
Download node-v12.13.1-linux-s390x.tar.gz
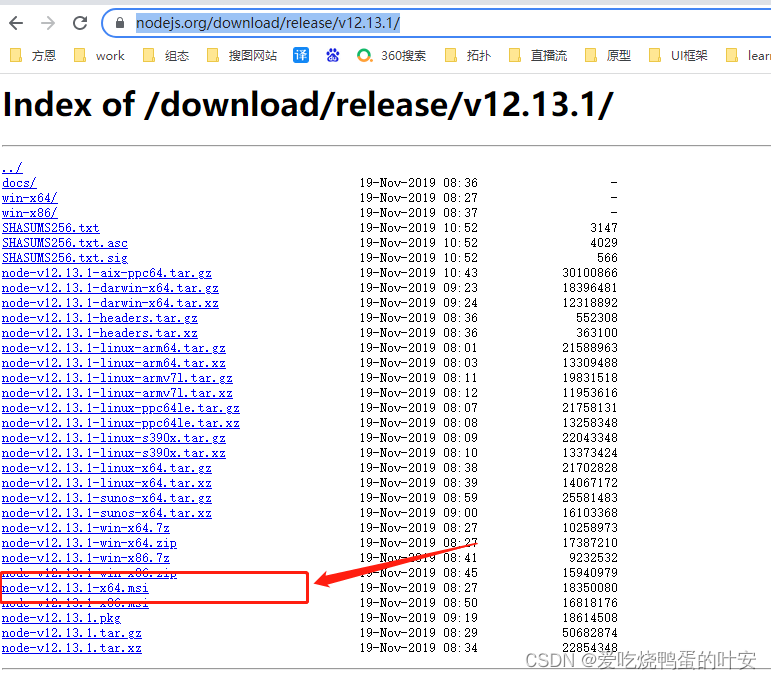(x=114, y=438)
